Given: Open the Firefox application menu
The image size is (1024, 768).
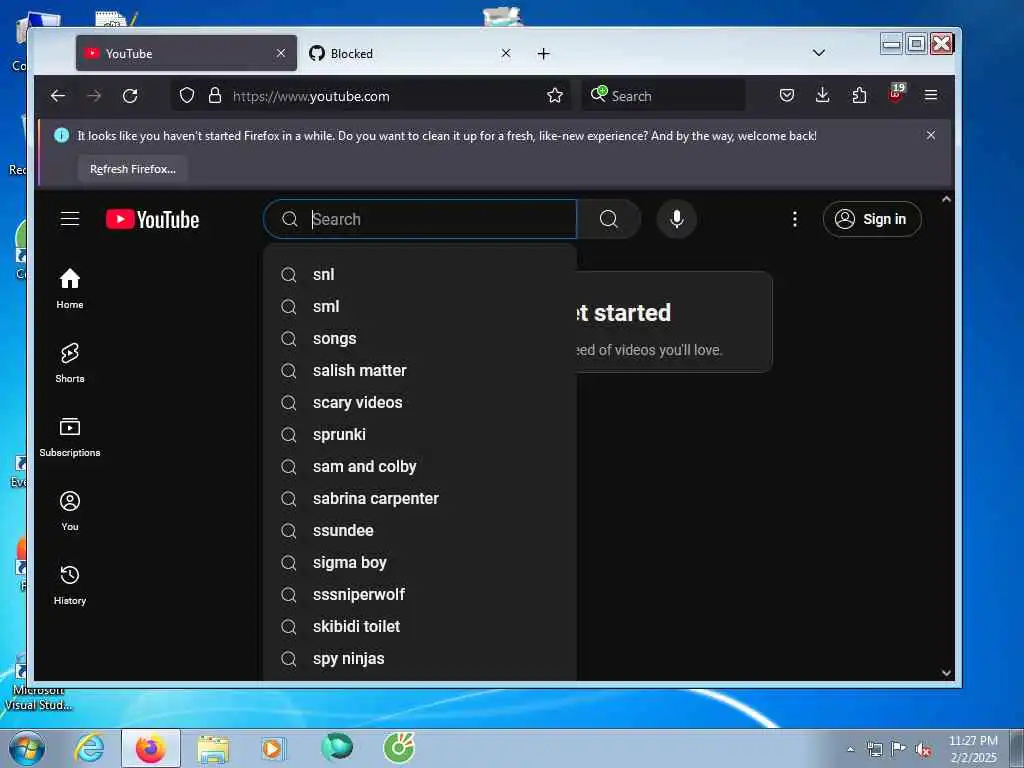Looking at the screenshot, I should [x=931, y=95].
